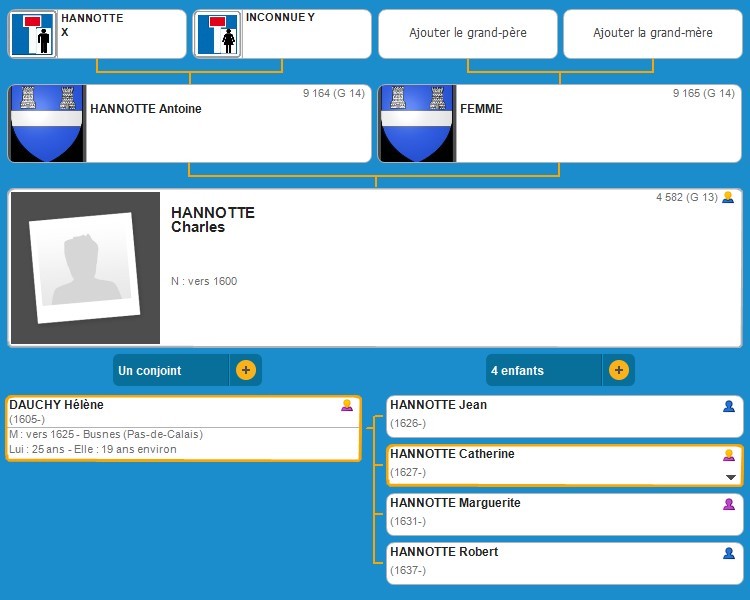
Task: Click plus icon to add a child
Action: pyautogui.click(x=619, y=370)
